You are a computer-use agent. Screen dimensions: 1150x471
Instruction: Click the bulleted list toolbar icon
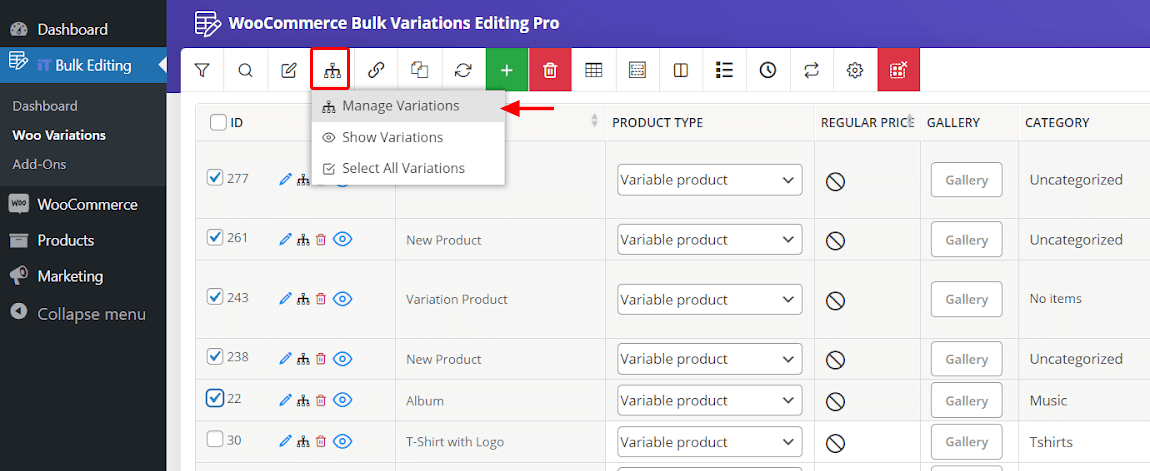(x=725, y=70)
